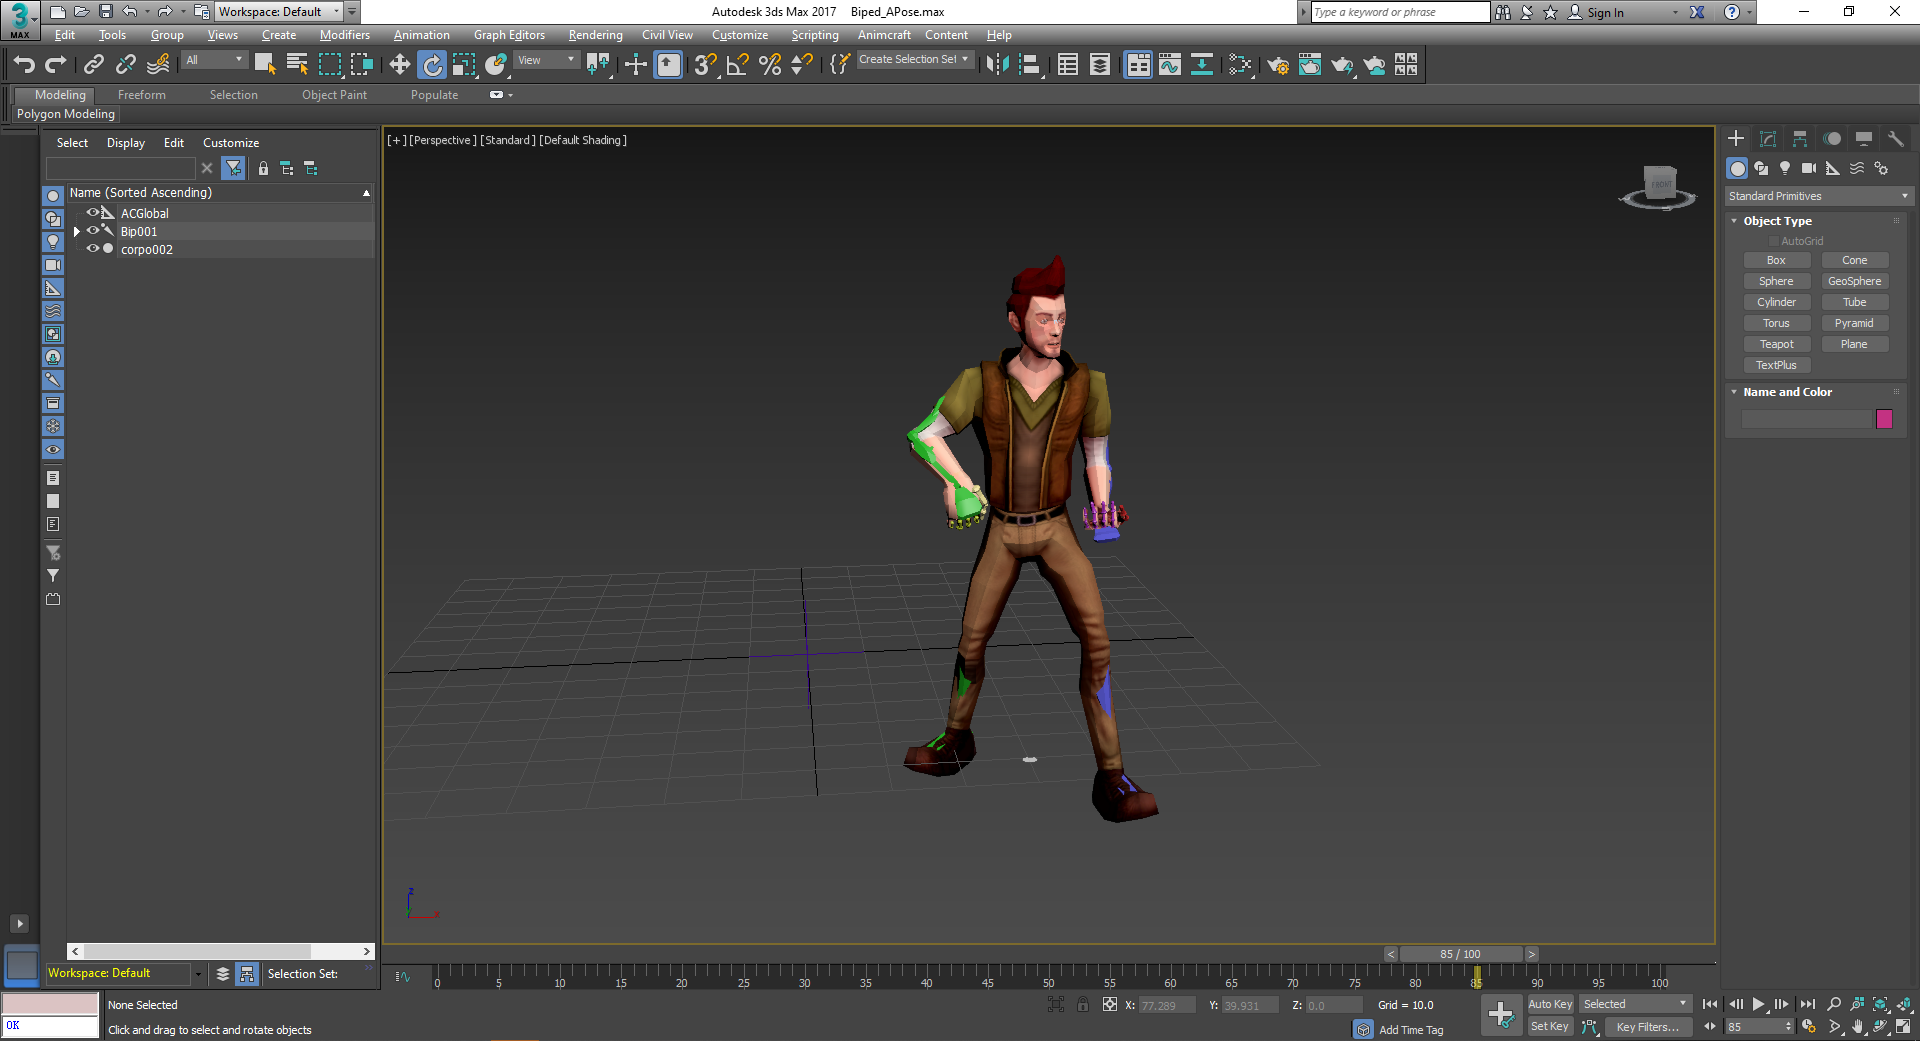Click the Align tool icon

1030,65
